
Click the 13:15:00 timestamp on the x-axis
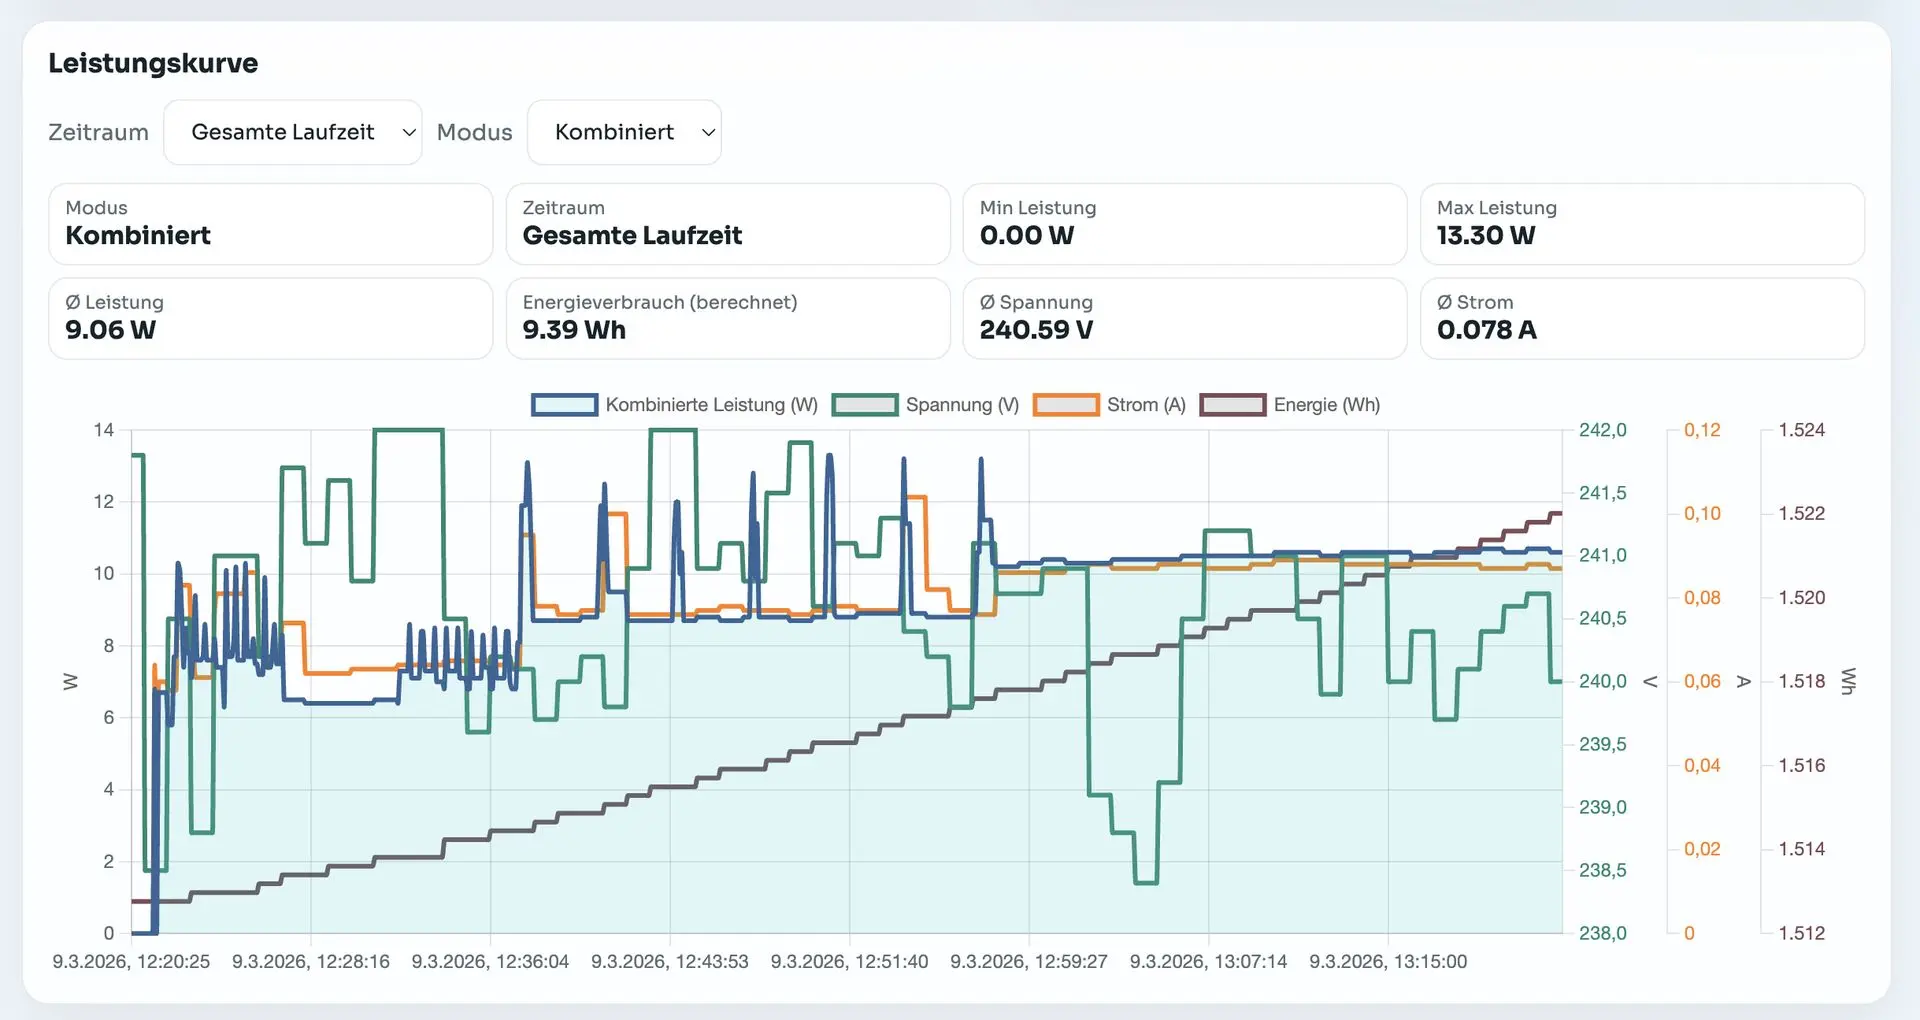pyautogui.click(x=1387, y=961)
